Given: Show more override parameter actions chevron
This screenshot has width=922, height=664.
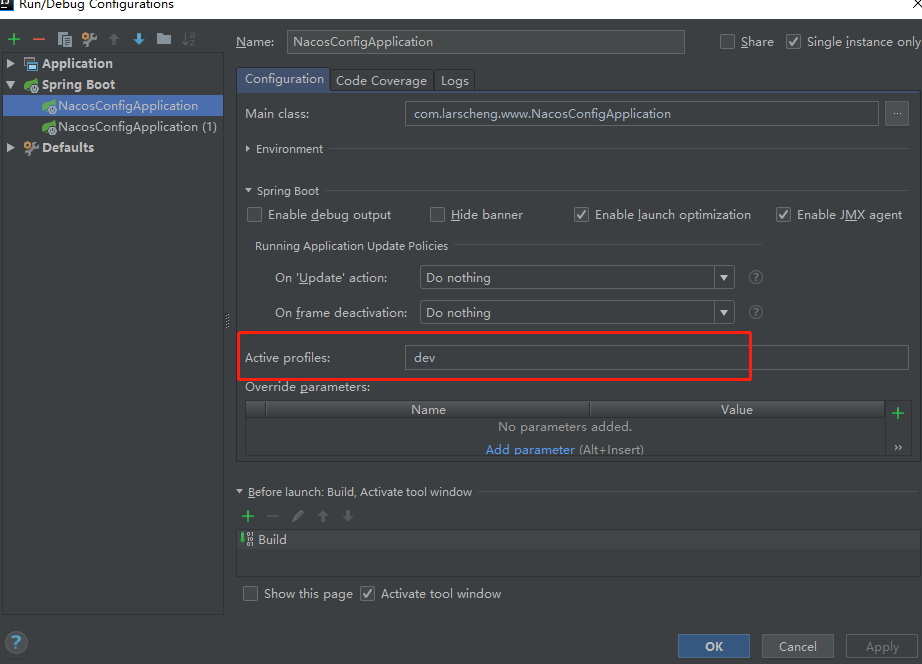Looking at the screenshot, I should click(898, 448).
